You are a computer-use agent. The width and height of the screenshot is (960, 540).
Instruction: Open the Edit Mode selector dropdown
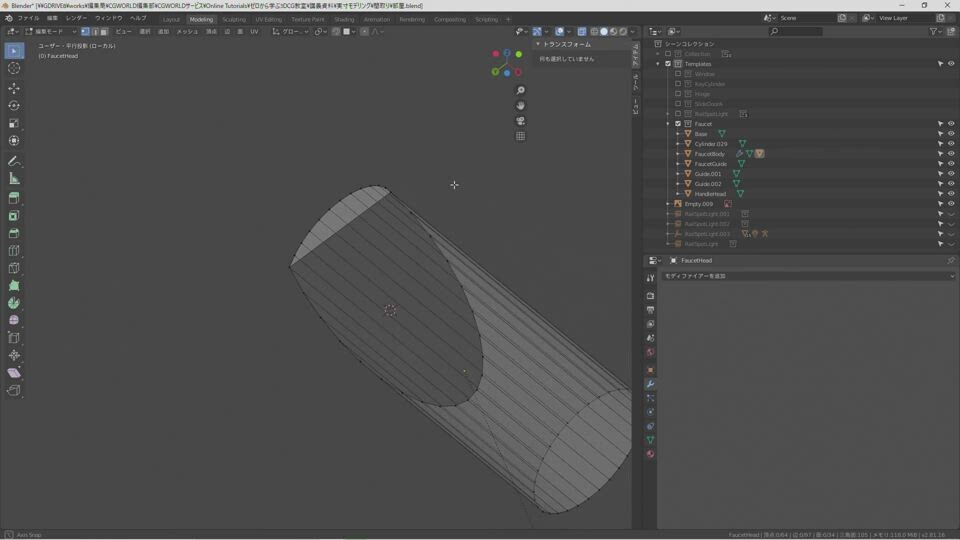(x=50, y=32)
